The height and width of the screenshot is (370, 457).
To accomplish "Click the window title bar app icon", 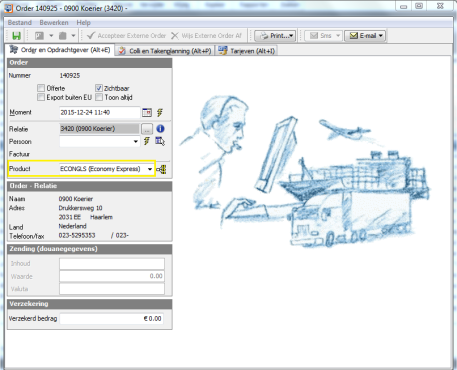I will tap(8, 8).
